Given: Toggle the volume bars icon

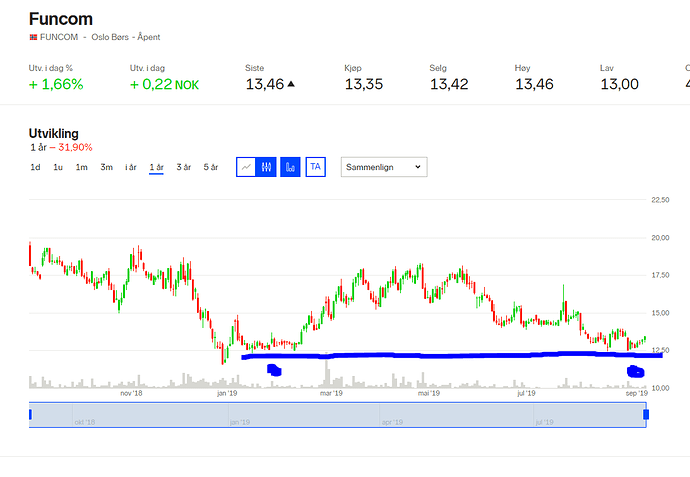Looking at the screenshot, I should click(x=290, y=167).
